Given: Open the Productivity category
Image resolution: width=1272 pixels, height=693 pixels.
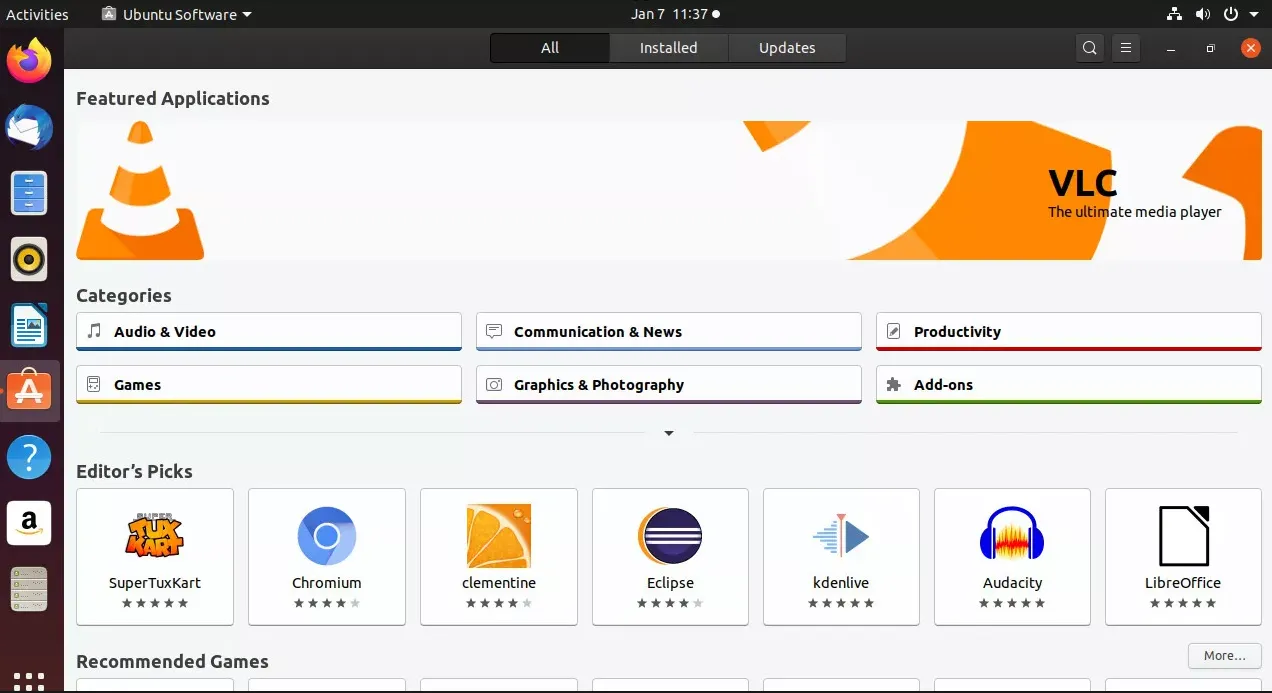Looking at the screenshot, I should pyautogui.click(x=1069, y=332).
